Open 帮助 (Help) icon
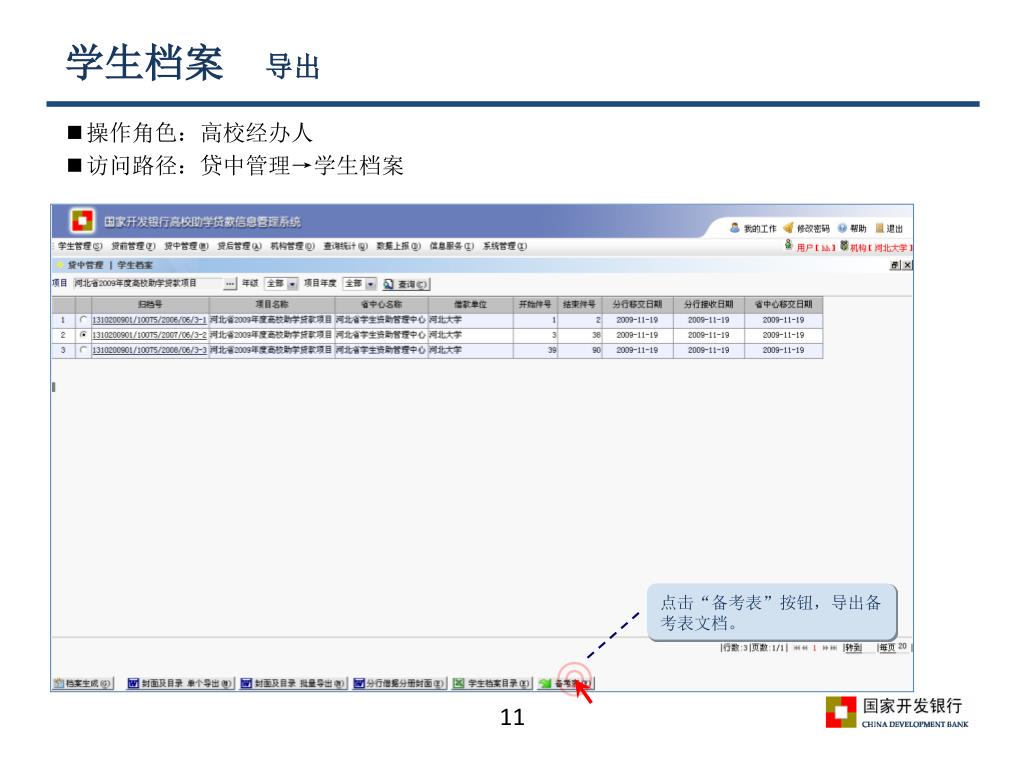The height and width of the screenshot is (768, 1024). tap(842, 228)
